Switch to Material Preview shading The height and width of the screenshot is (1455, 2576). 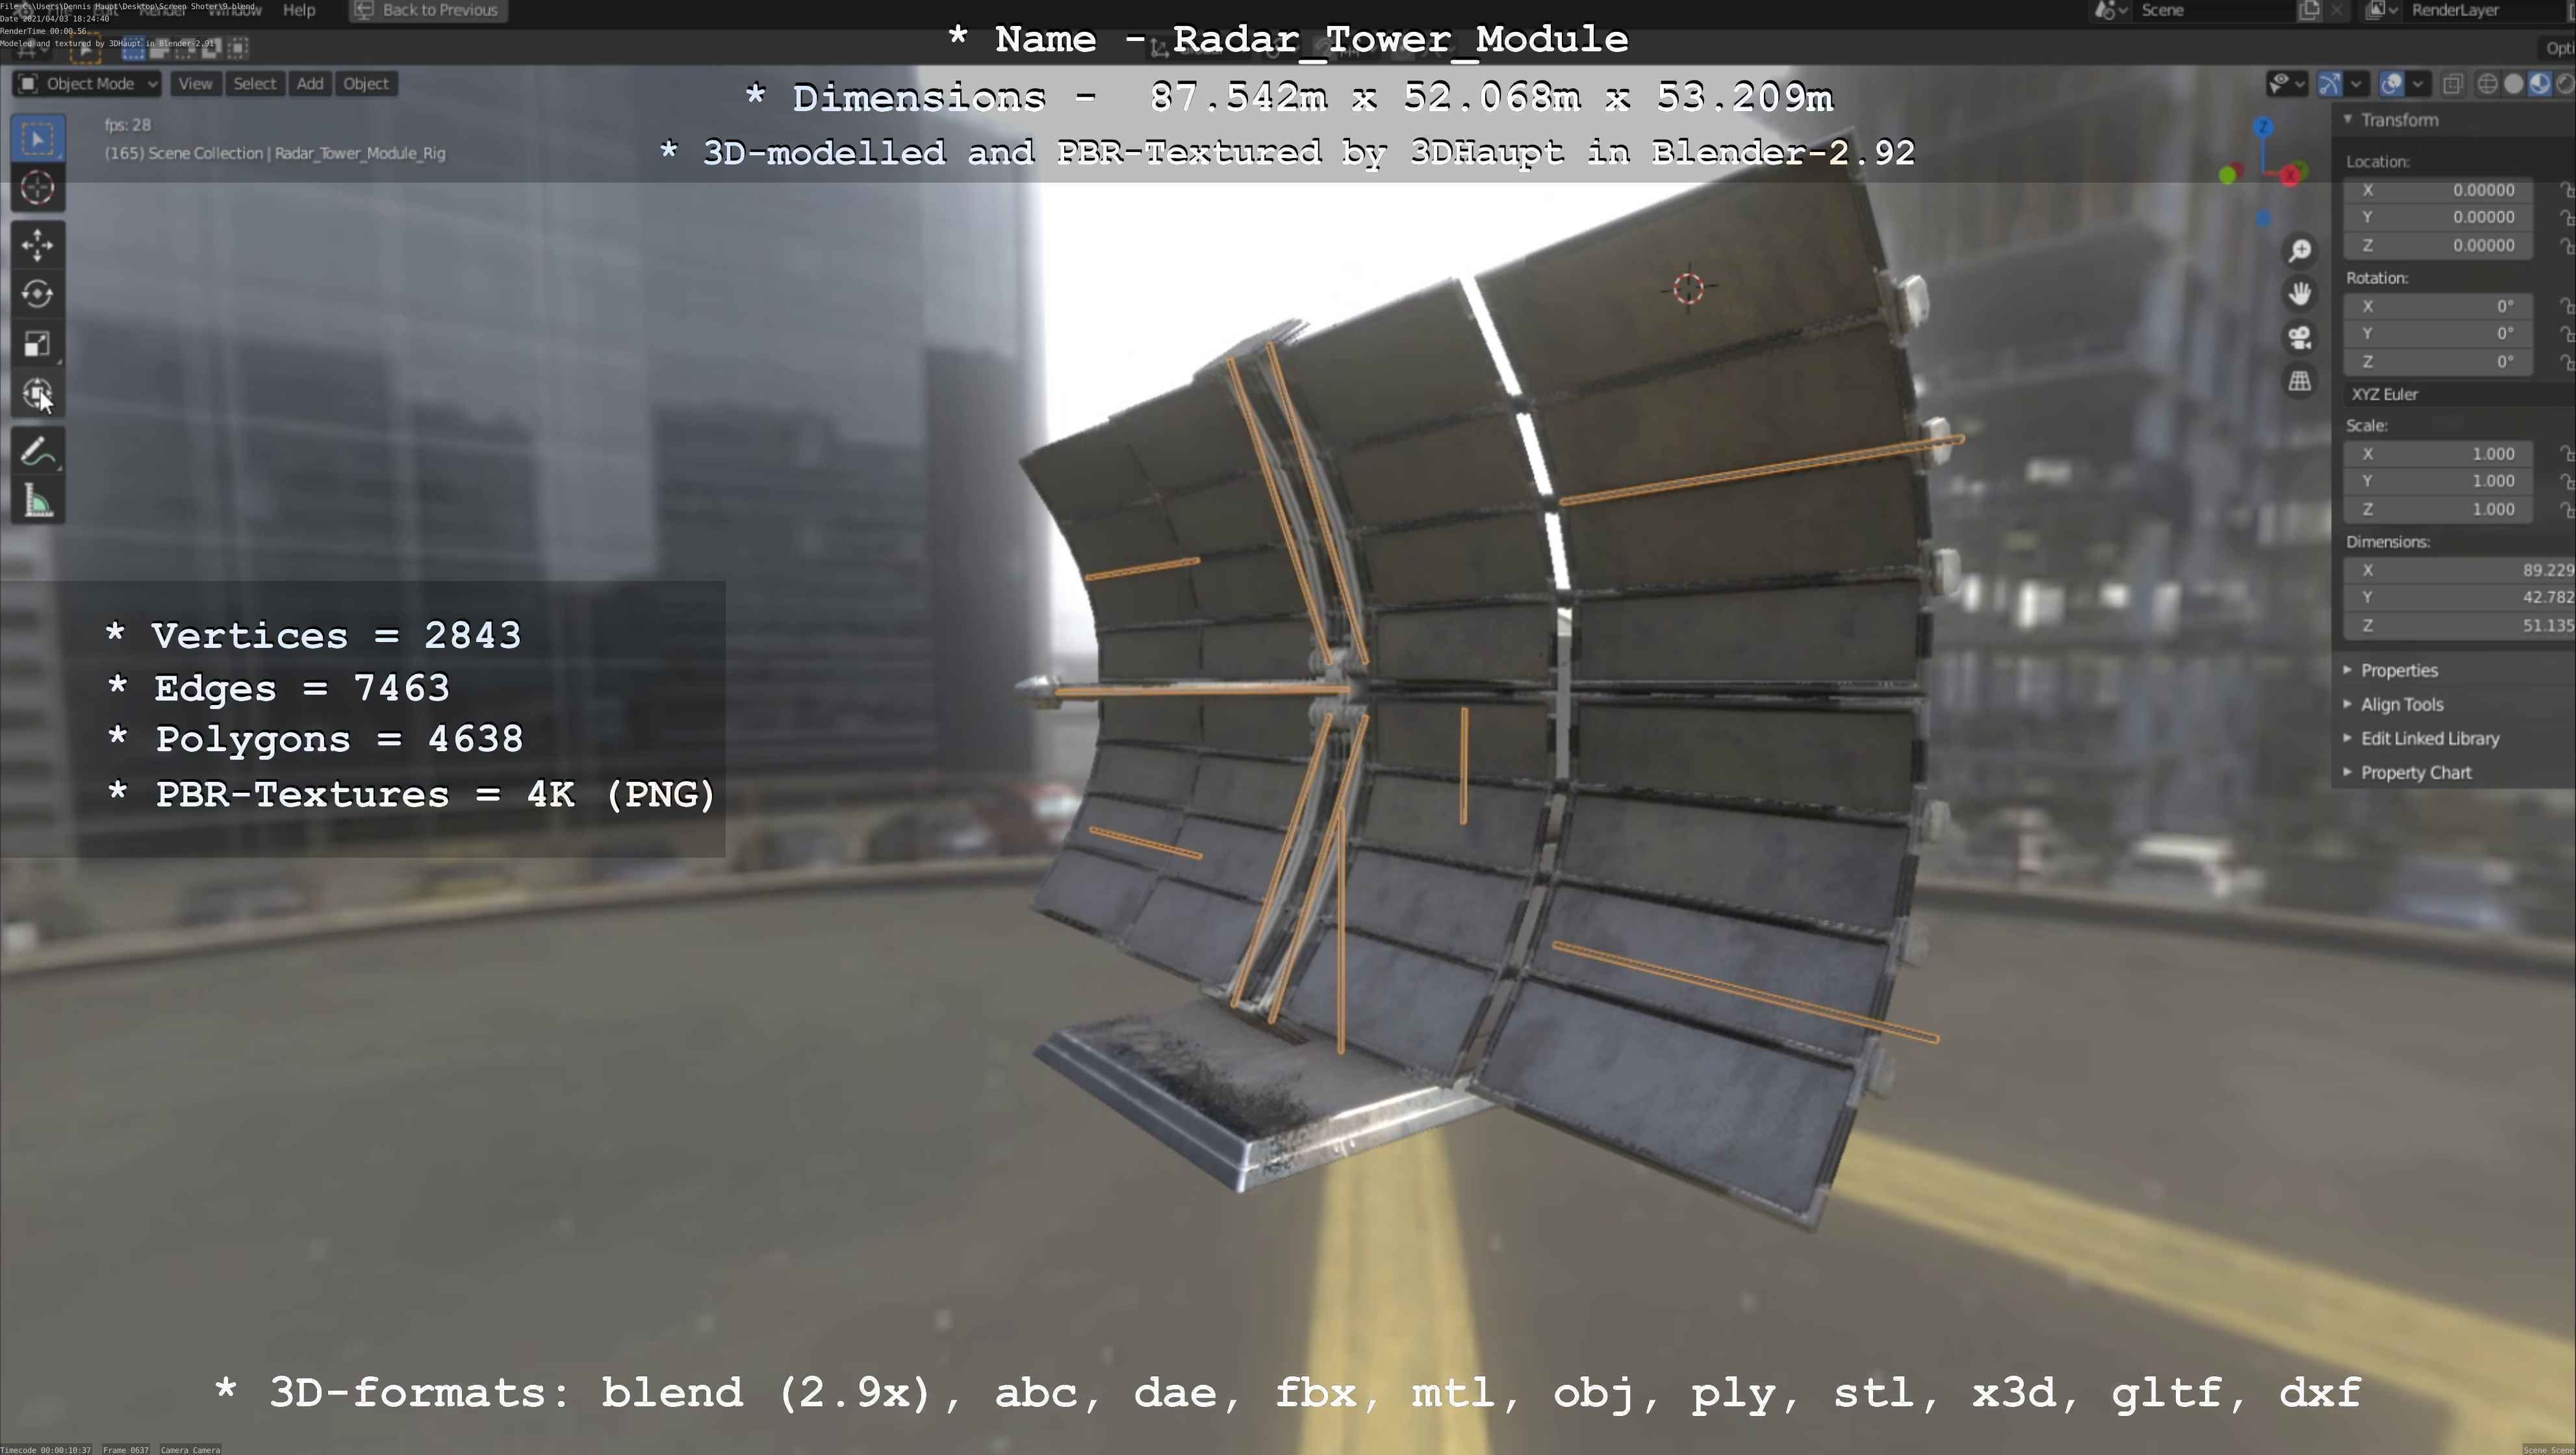(x=2540, y=84)
